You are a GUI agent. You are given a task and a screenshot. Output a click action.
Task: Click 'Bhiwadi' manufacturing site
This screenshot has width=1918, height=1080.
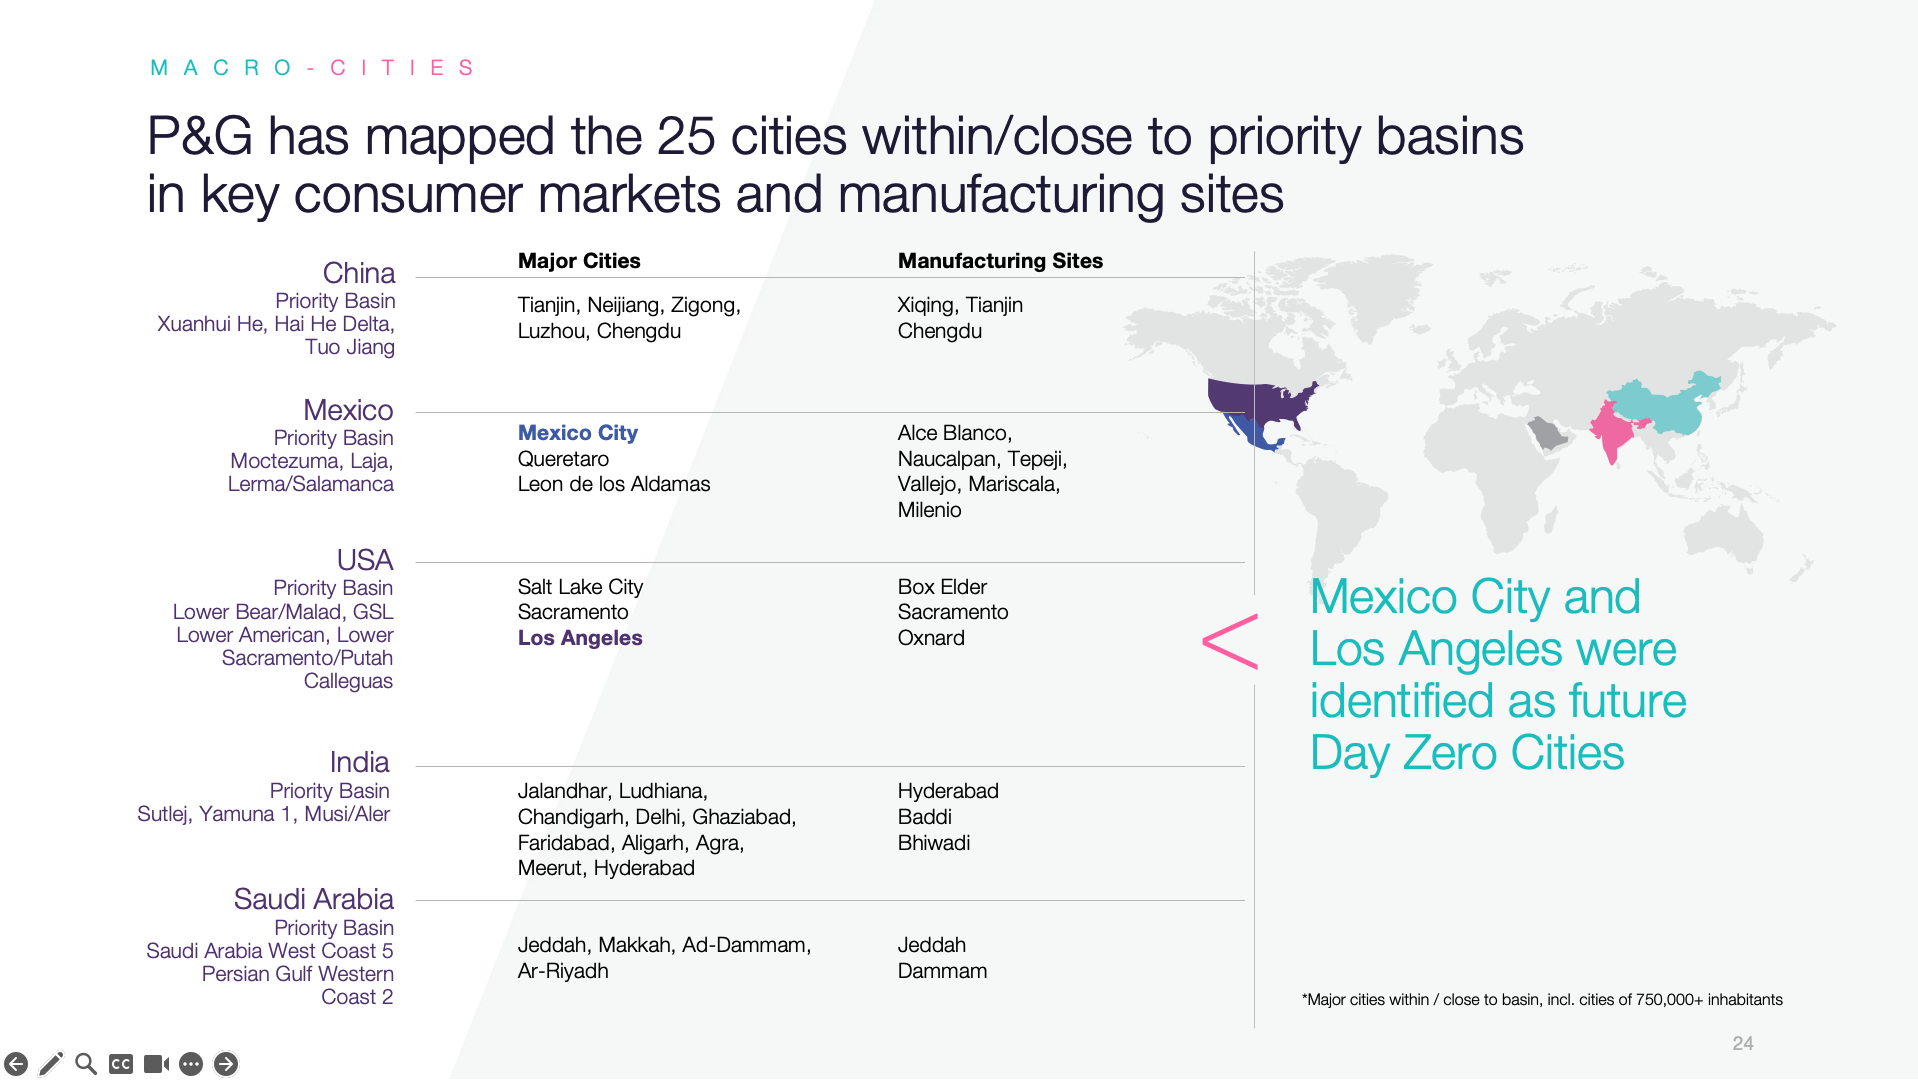coord(934,843)
